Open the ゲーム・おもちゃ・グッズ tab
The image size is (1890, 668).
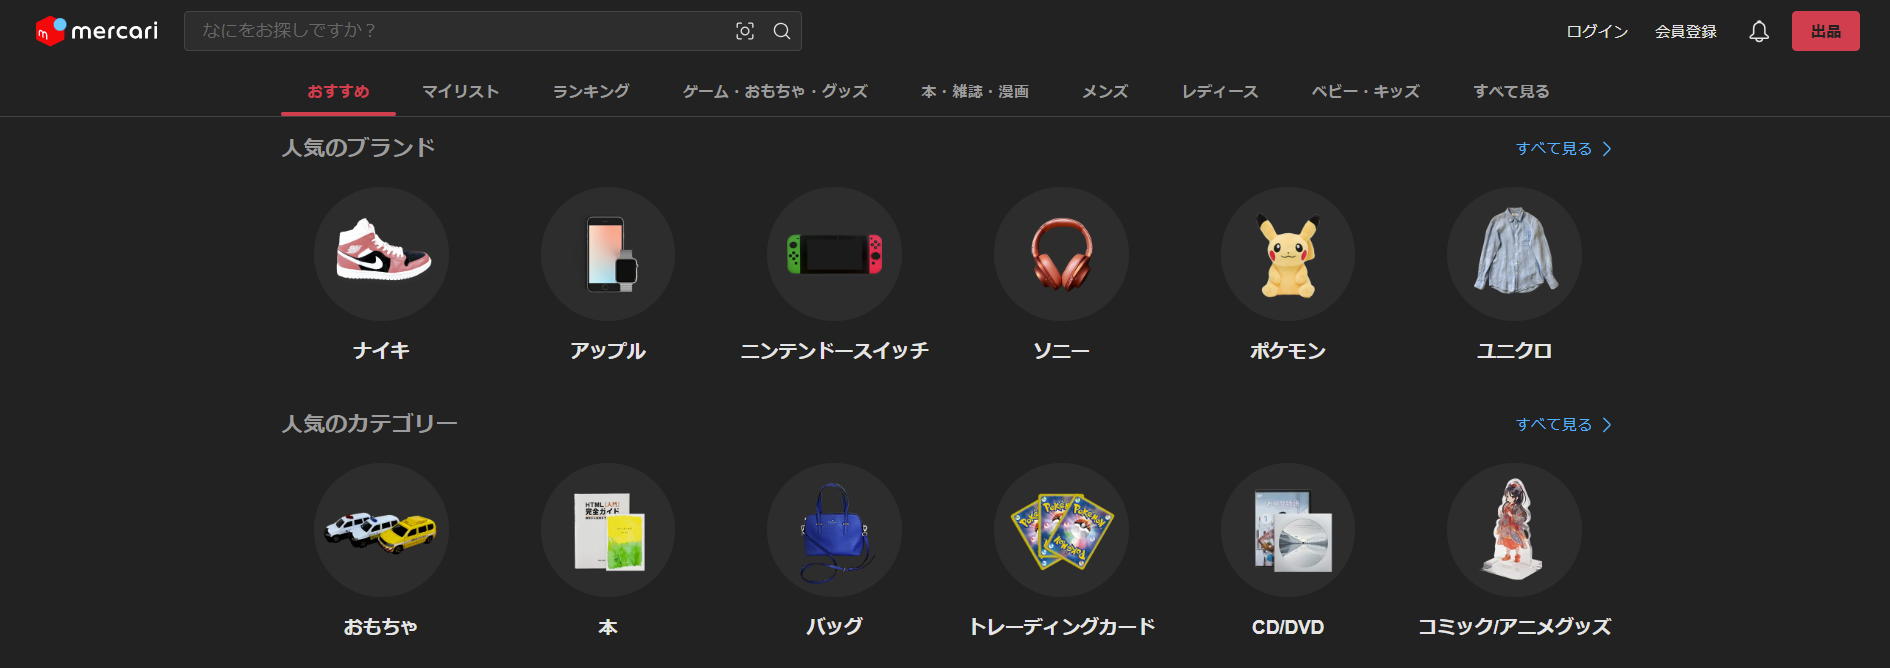[x=775, y=91]
